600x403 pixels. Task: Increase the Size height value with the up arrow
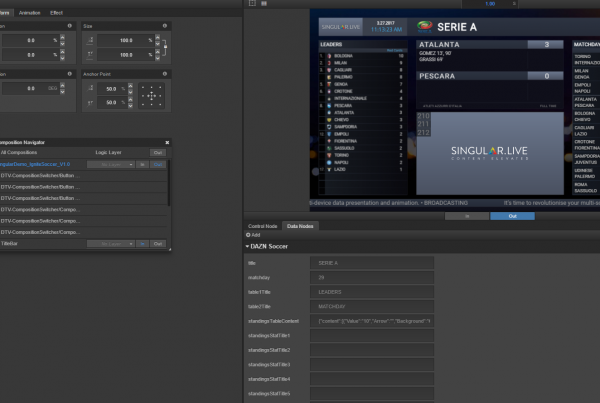coord(157,52)
